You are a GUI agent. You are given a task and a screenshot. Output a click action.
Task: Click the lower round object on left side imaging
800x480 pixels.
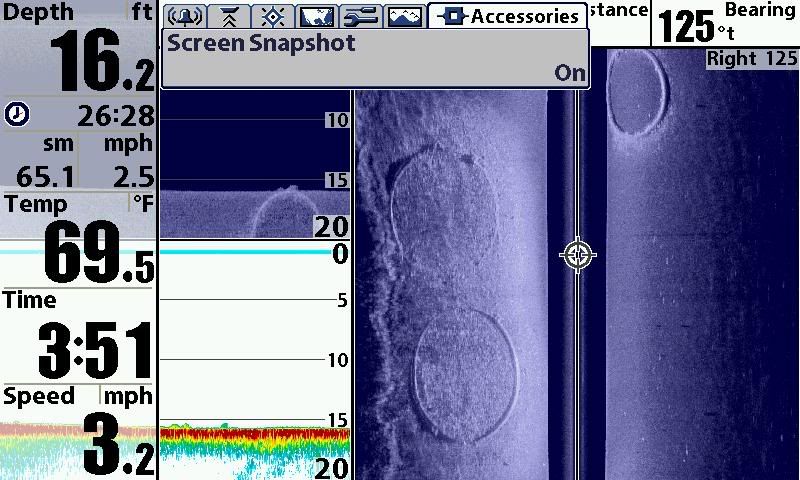[464, 375]
